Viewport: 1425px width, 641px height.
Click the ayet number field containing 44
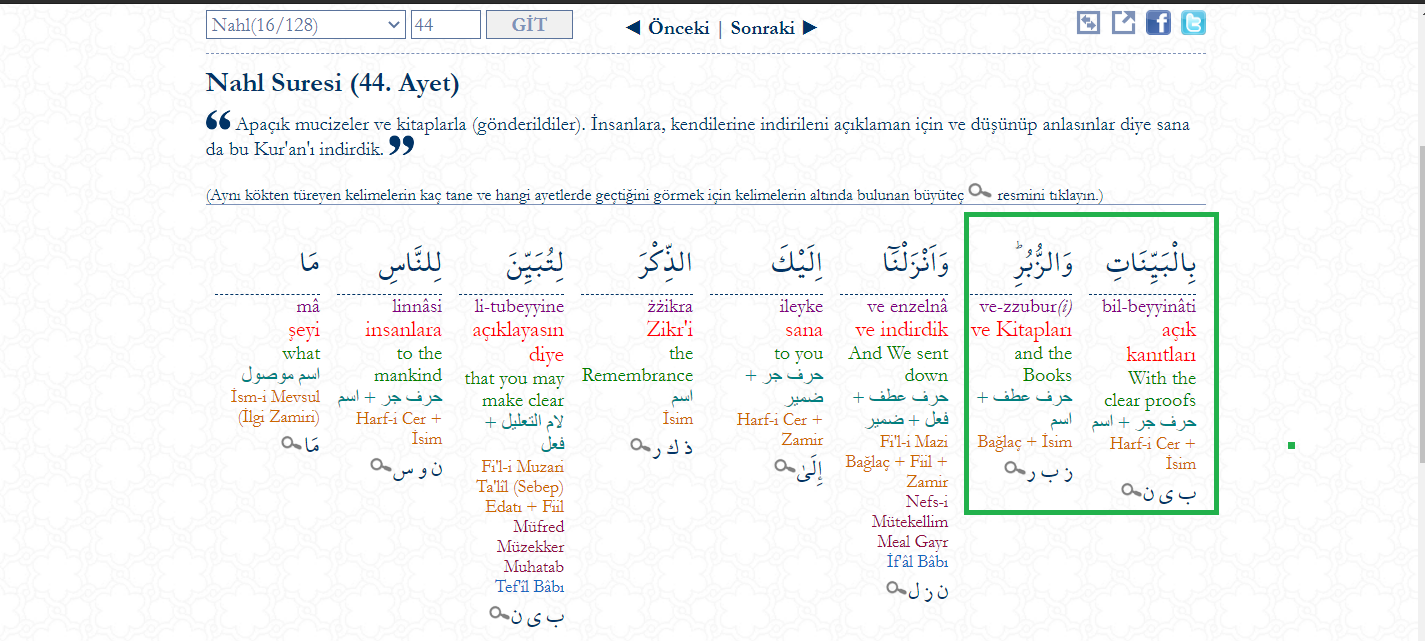(446, 25)
